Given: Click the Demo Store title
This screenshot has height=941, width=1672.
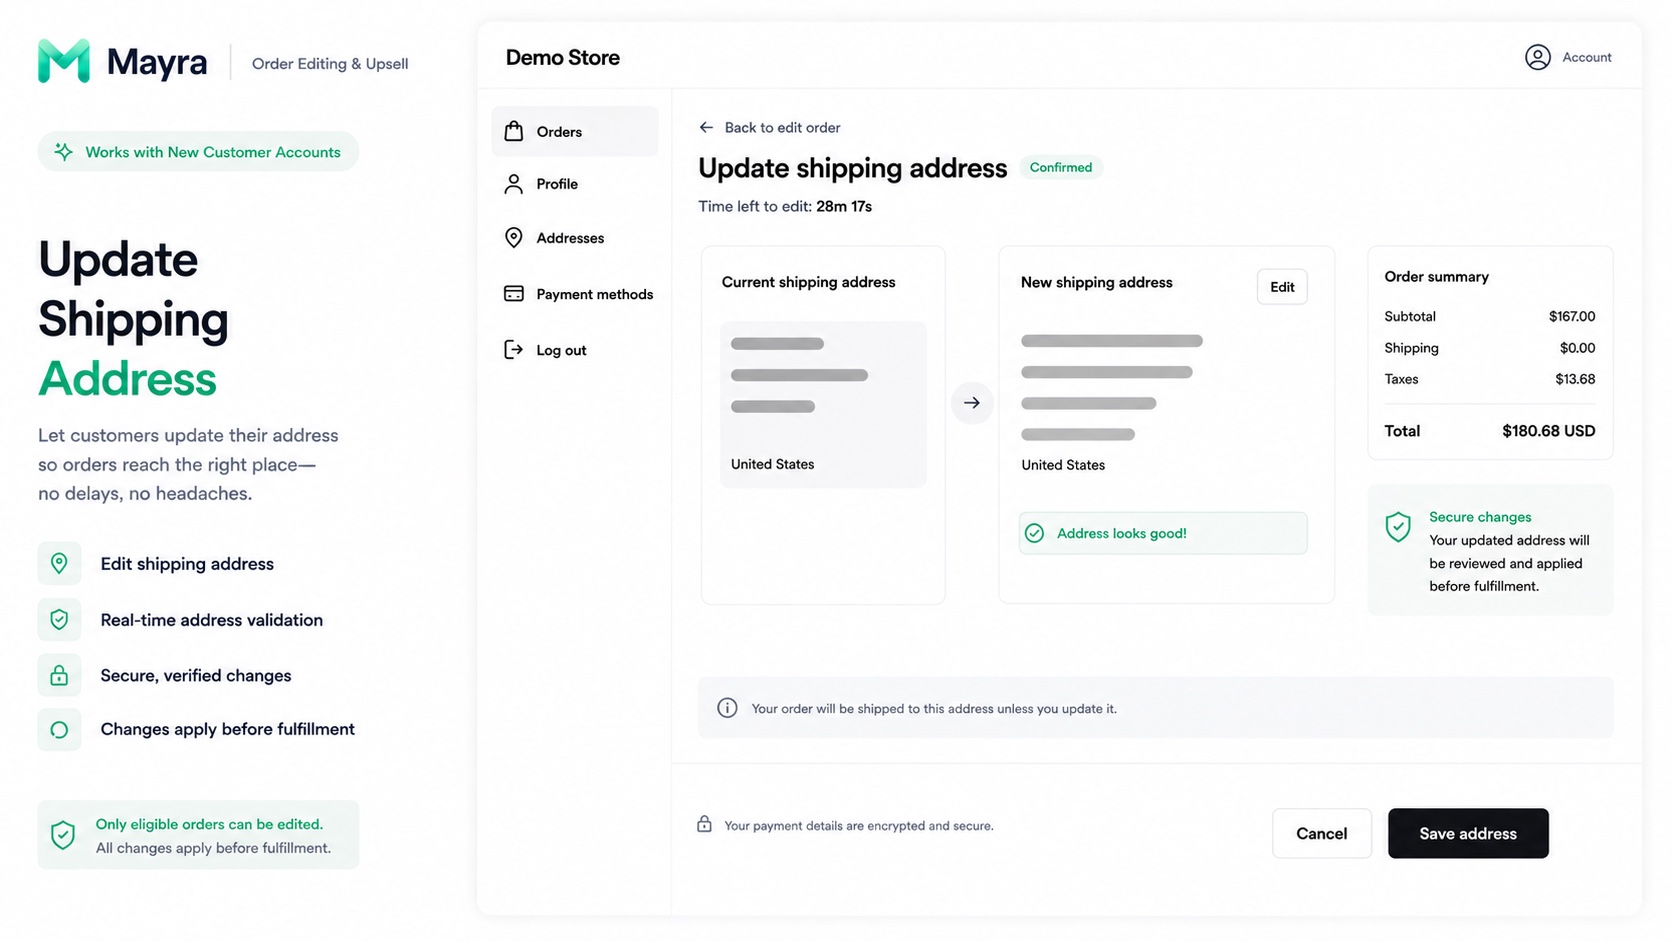Looking at the screenshot, I should click(x=562, y=57).
